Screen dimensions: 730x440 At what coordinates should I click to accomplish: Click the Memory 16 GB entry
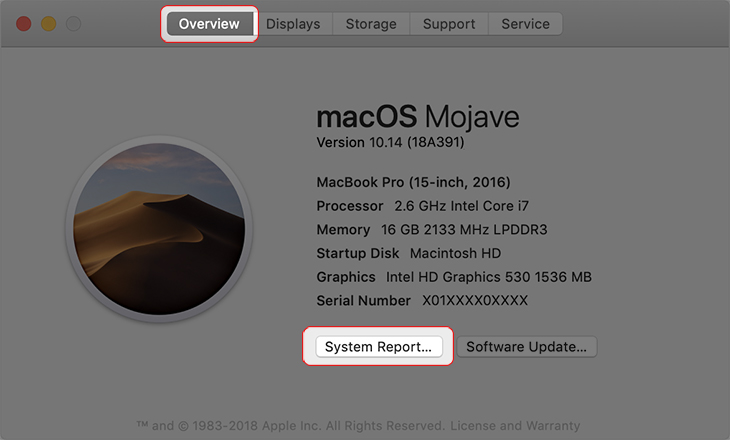(x=432, y=230)
